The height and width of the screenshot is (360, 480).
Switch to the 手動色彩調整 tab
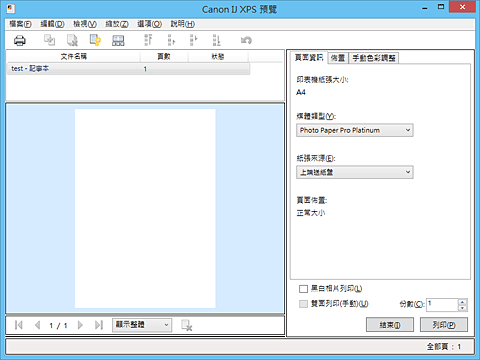point(374,58)
